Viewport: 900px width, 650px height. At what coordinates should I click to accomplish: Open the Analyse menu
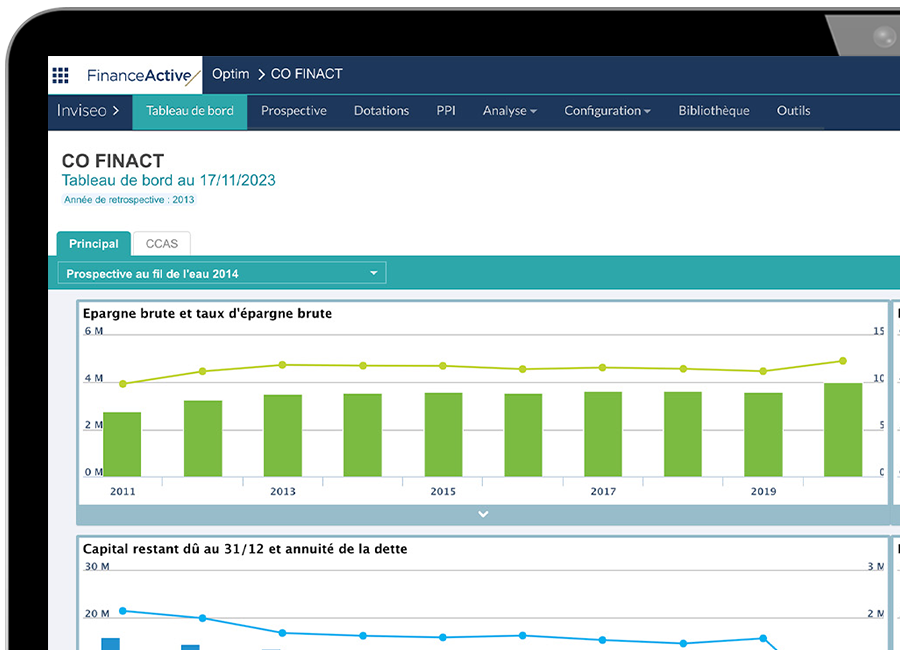505,111
